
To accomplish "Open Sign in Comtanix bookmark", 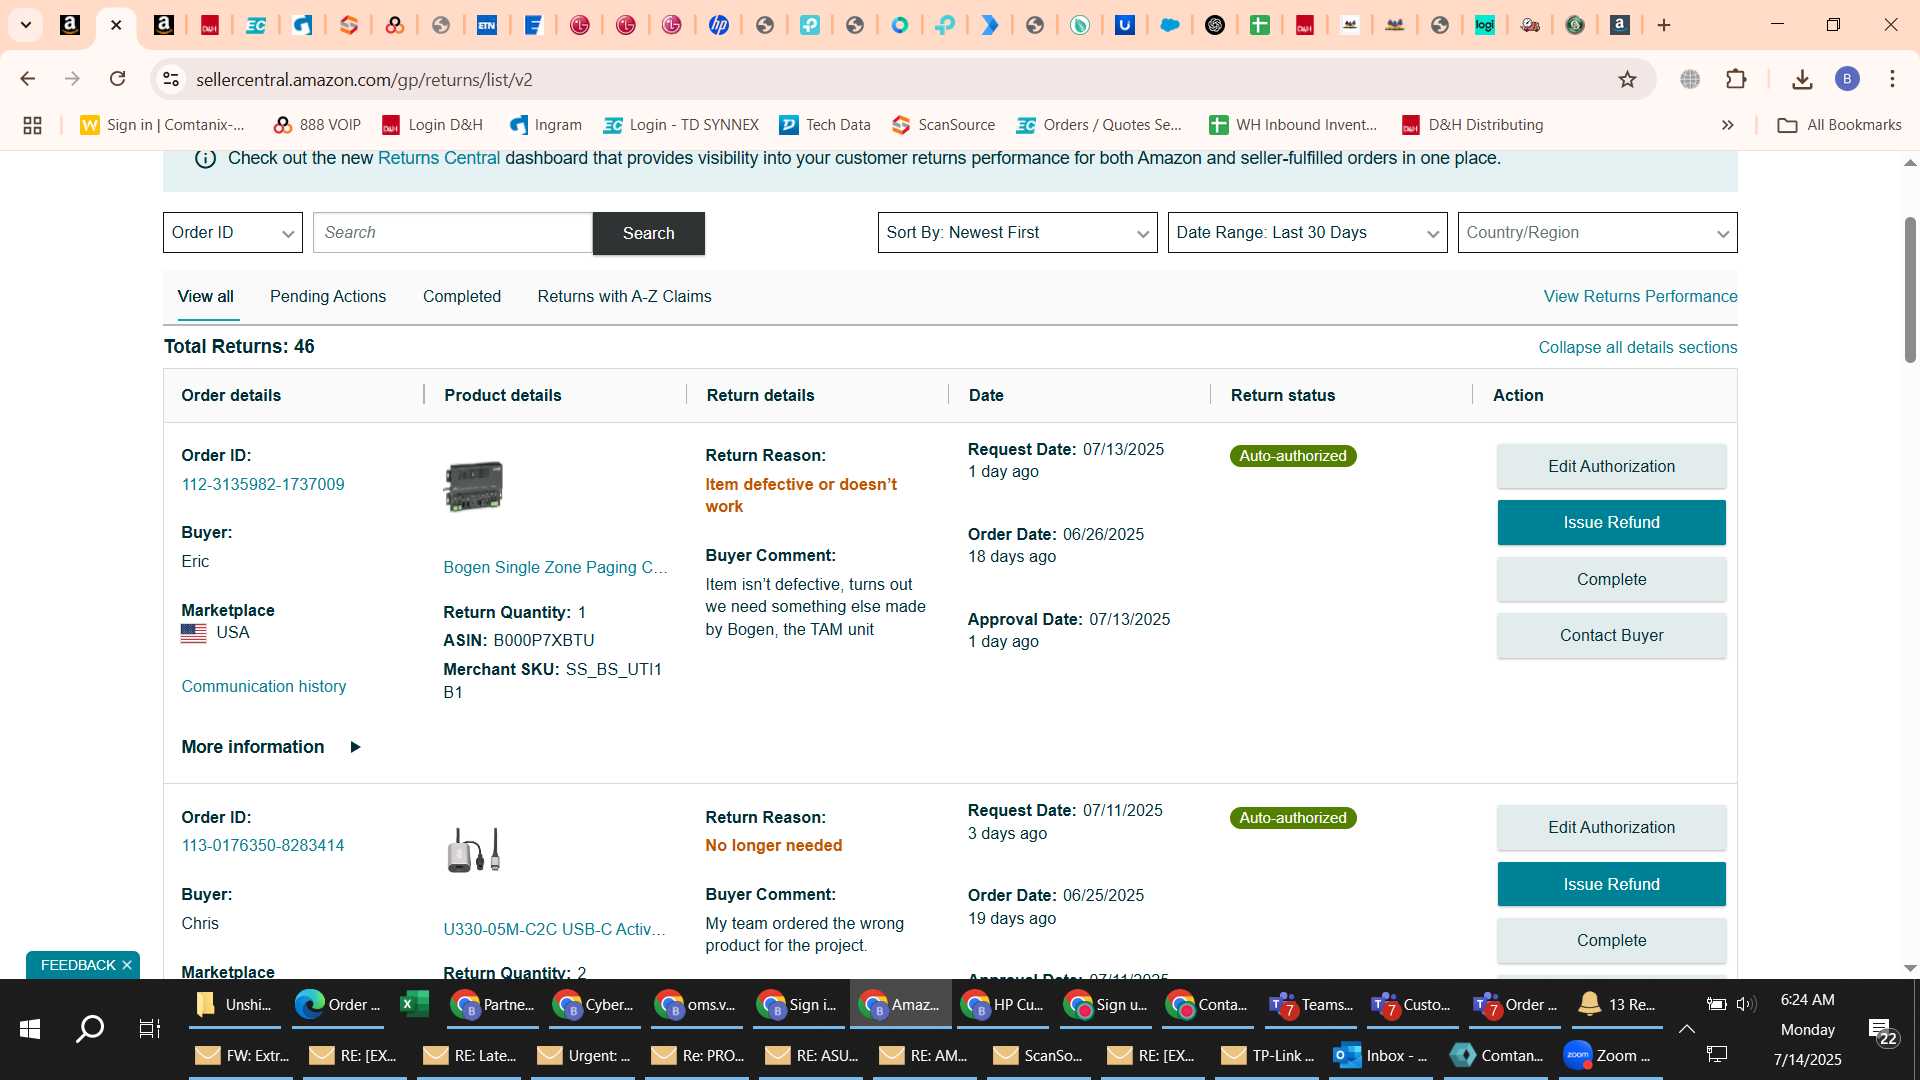I will pos(163,125).
